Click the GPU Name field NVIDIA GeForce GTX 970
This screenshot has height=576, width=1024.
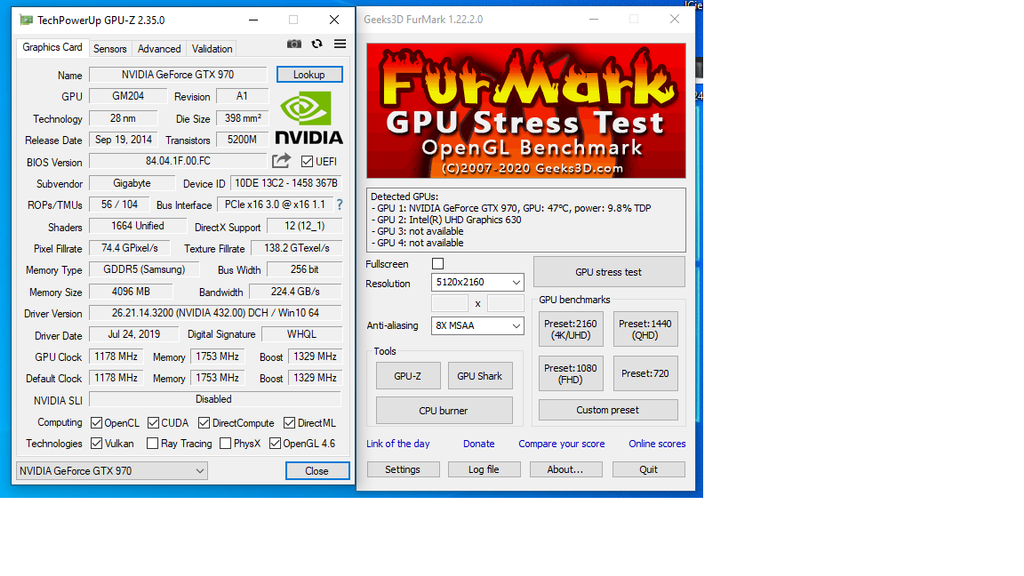pyautogui.click(x=178, y=74)
